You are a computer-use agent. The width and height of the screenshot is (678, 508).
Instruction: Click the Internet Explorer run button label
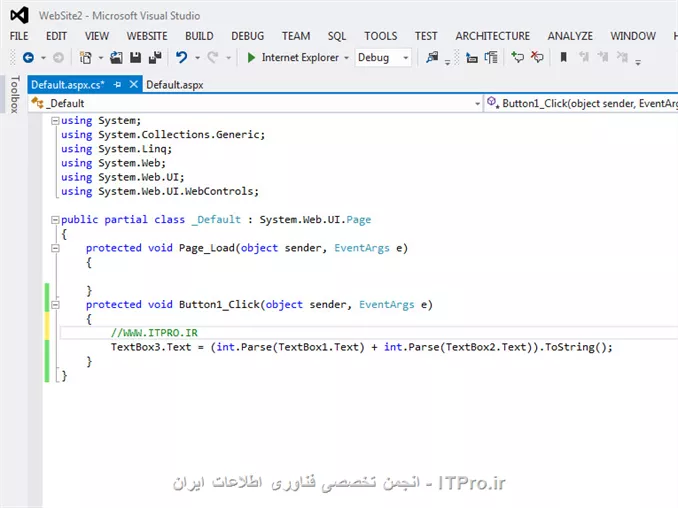point(300,58)
